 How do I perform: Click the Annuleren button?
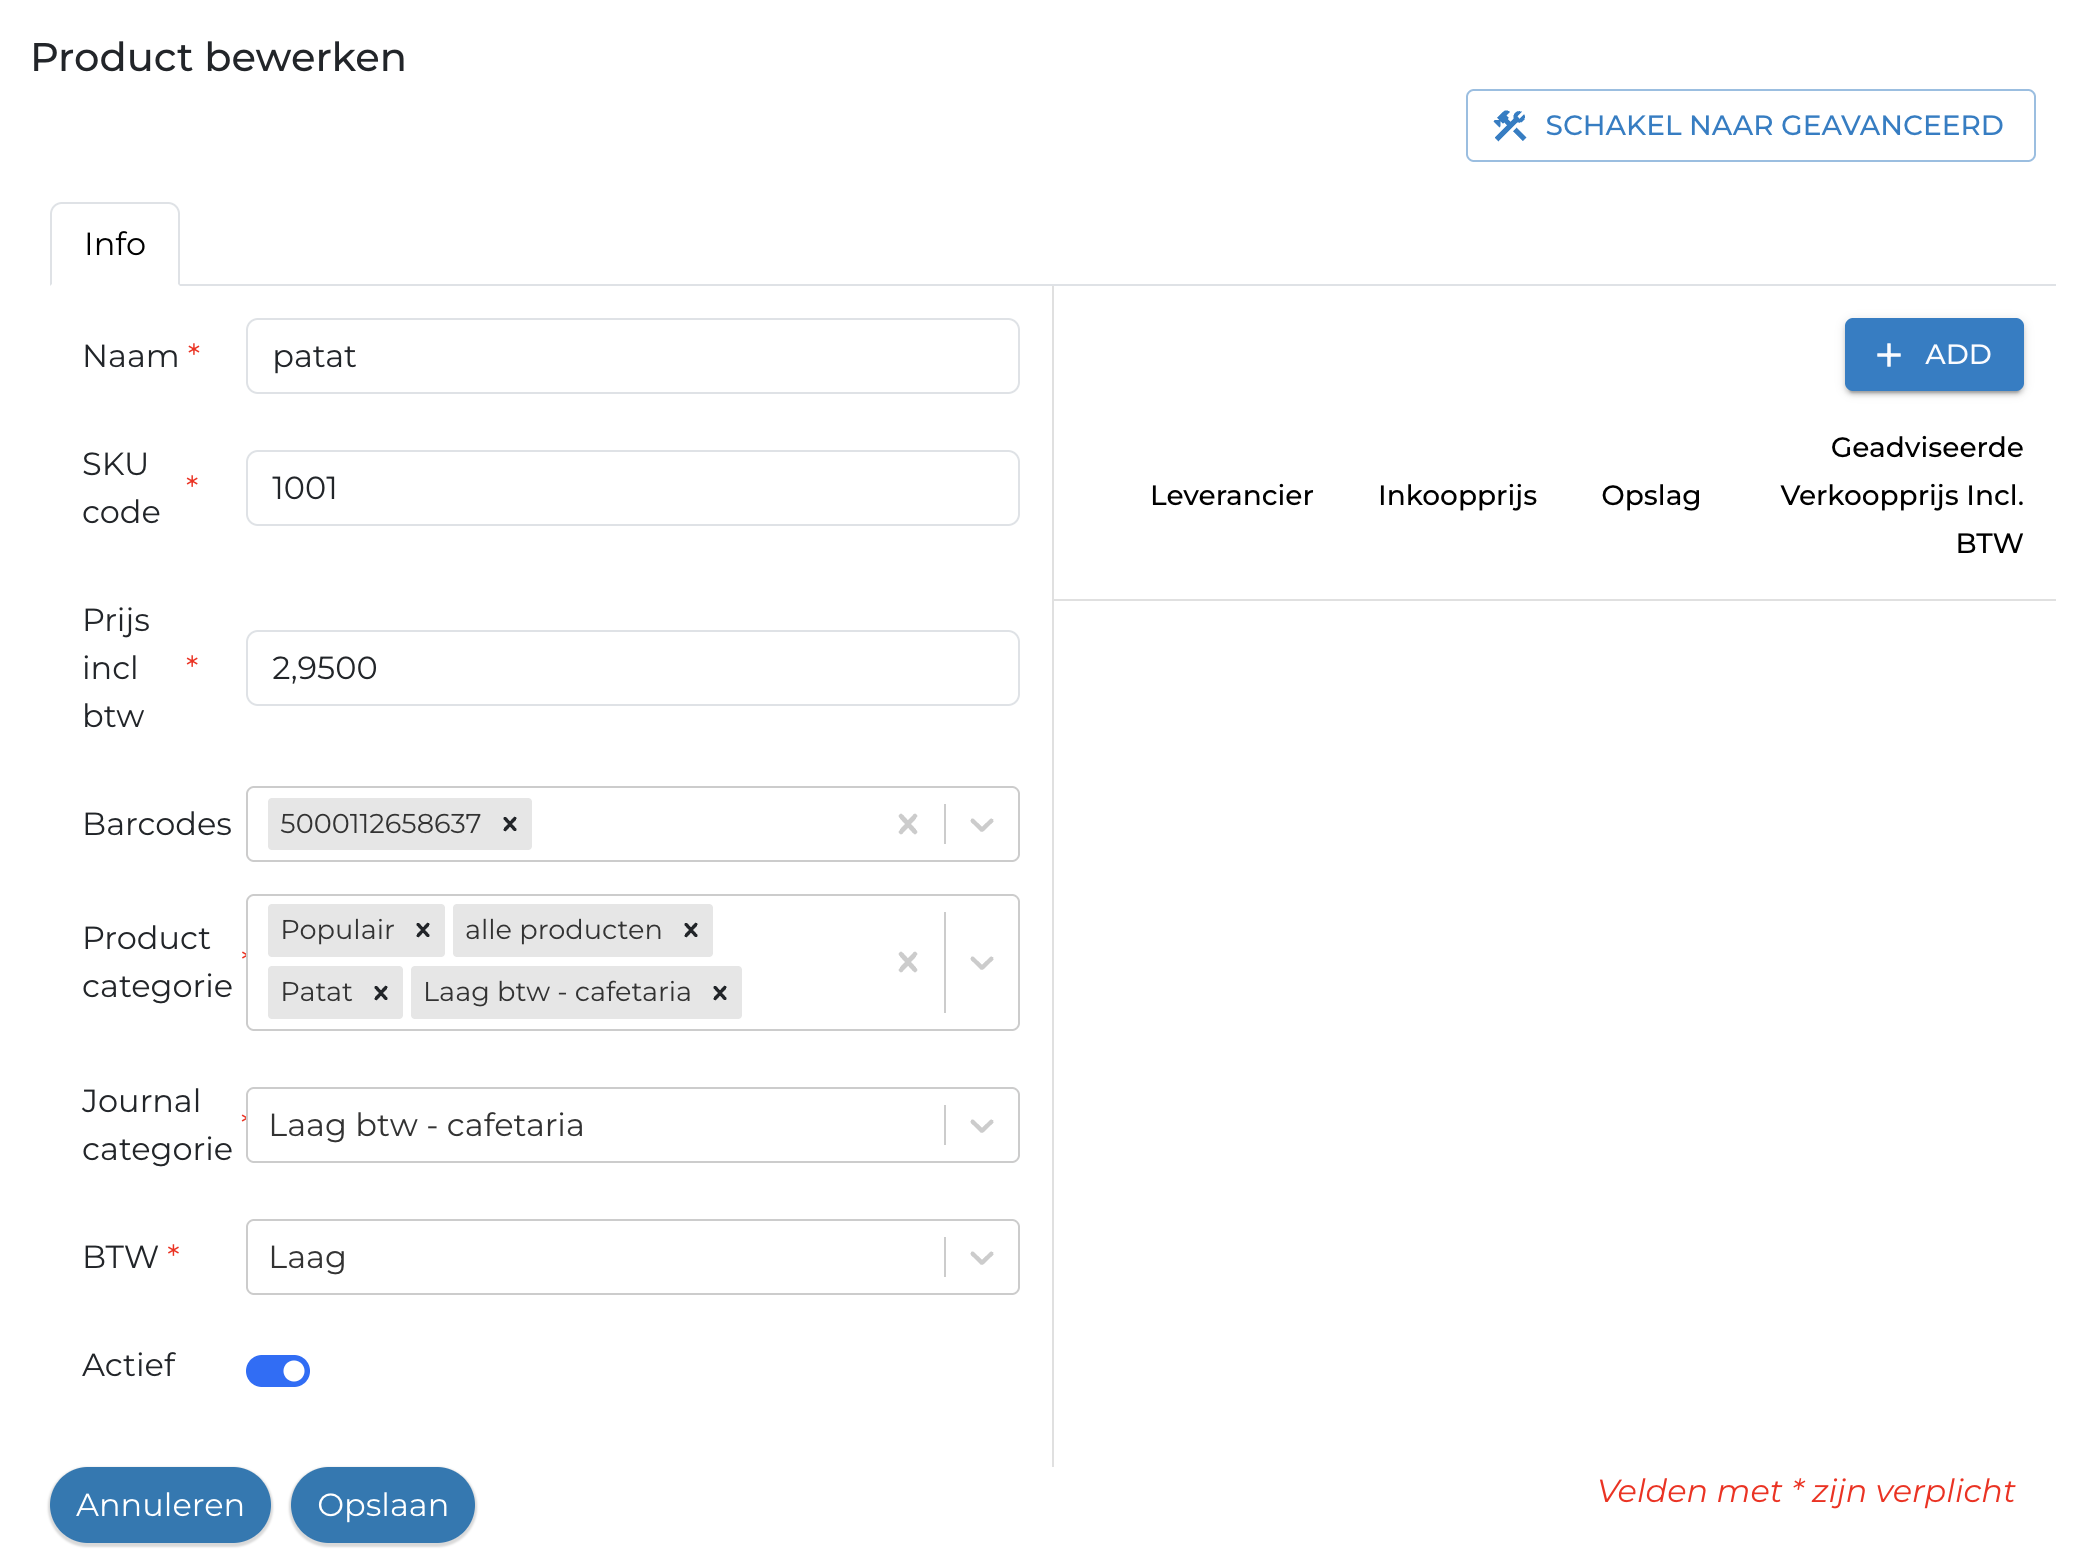160,1504
